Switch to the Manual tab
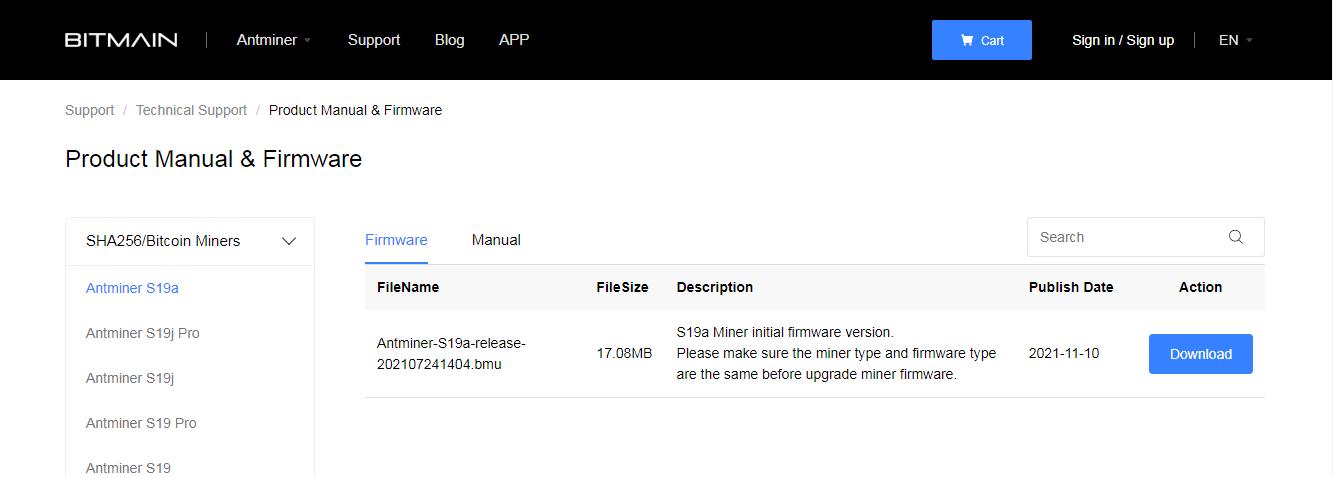1333x478 pixels. [496, 240]
